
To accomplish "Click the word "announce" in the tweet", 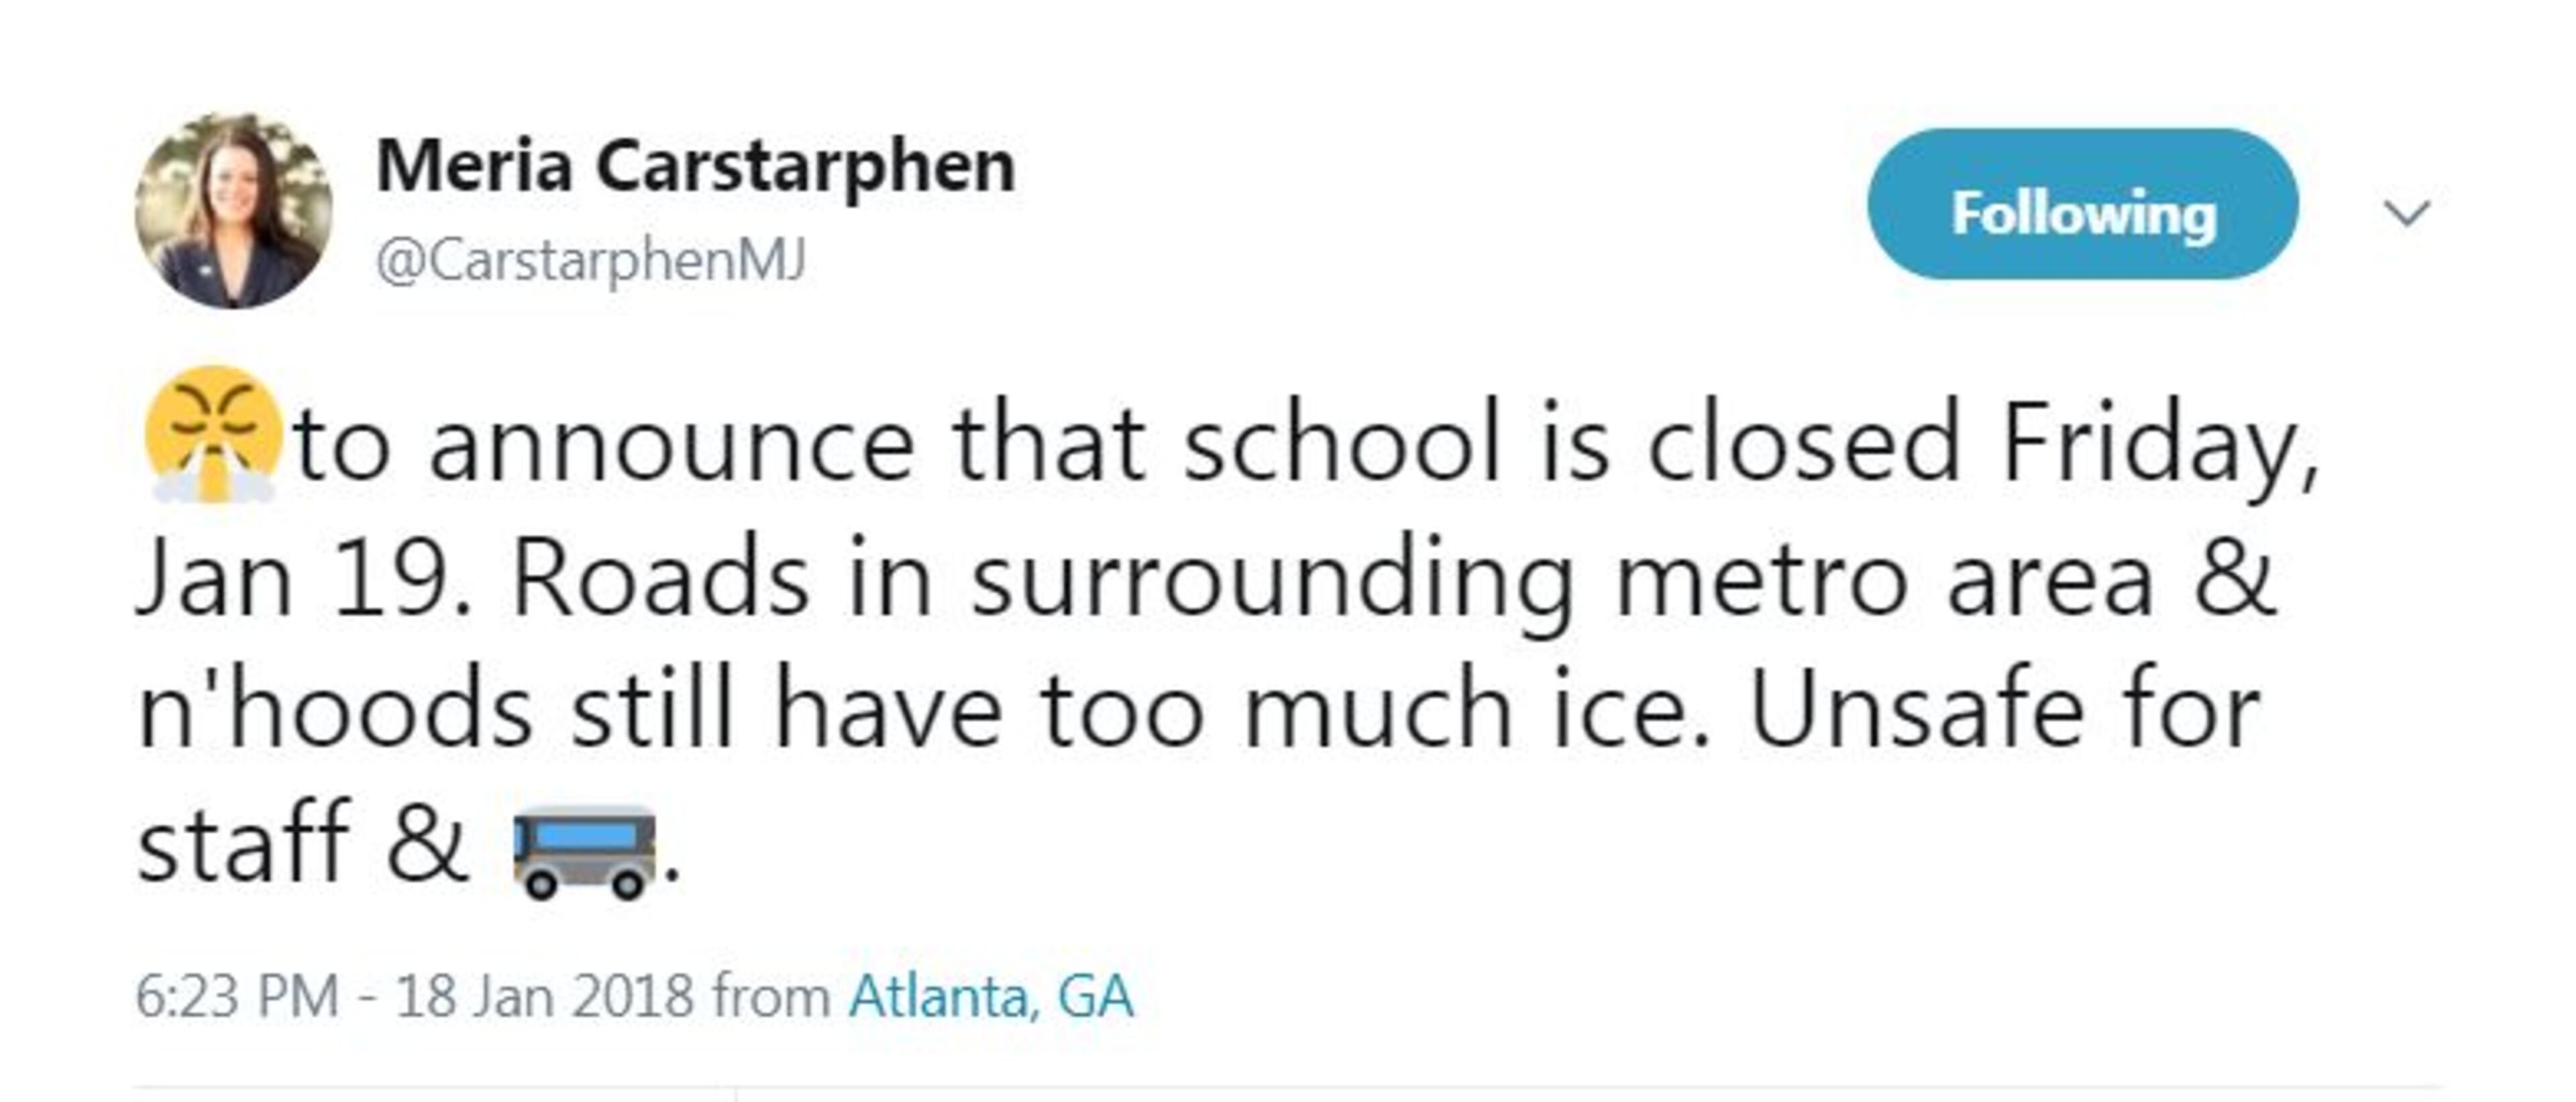I will point(671,445).
